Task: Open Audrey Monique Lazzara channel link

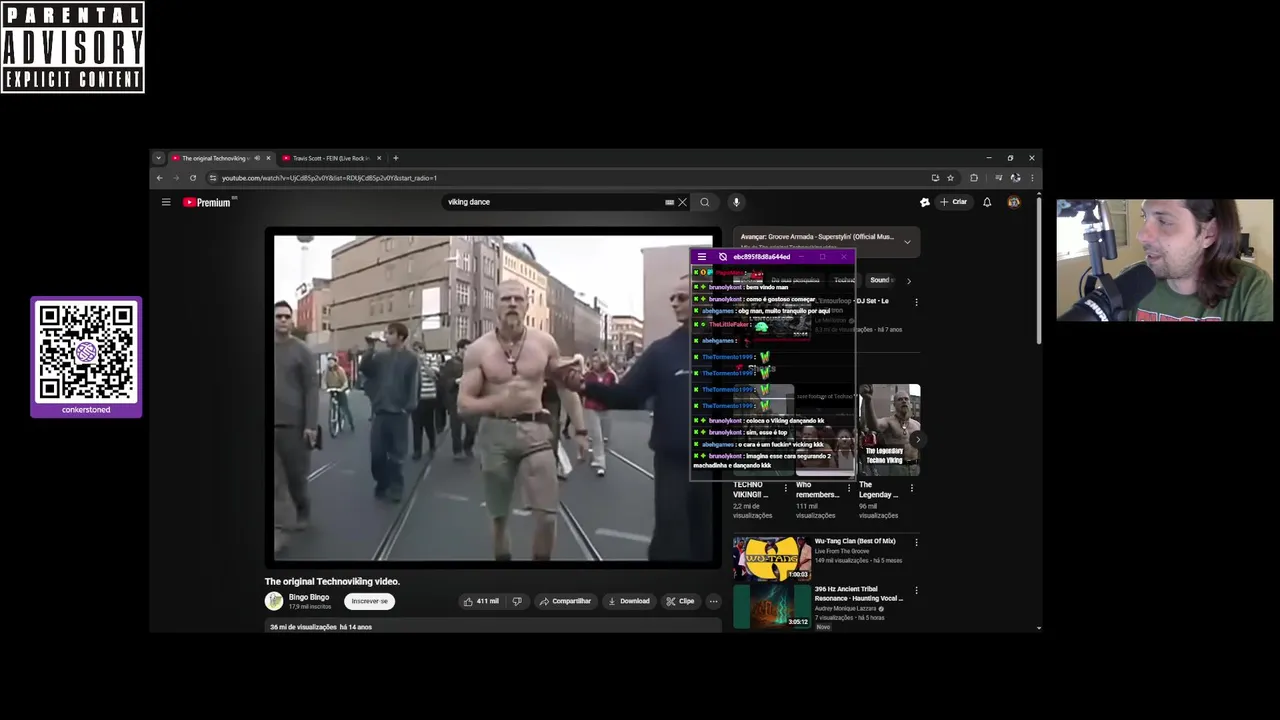Action: (x=847, y=608)
